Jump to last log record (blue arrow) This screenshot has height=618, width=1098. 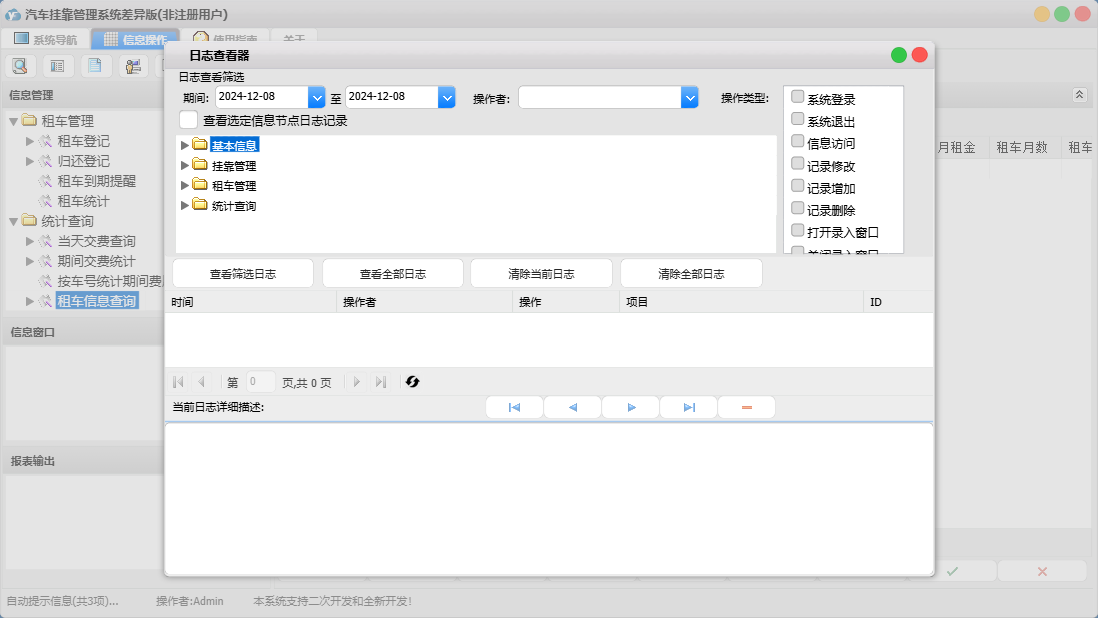click(x=689, y=408)
